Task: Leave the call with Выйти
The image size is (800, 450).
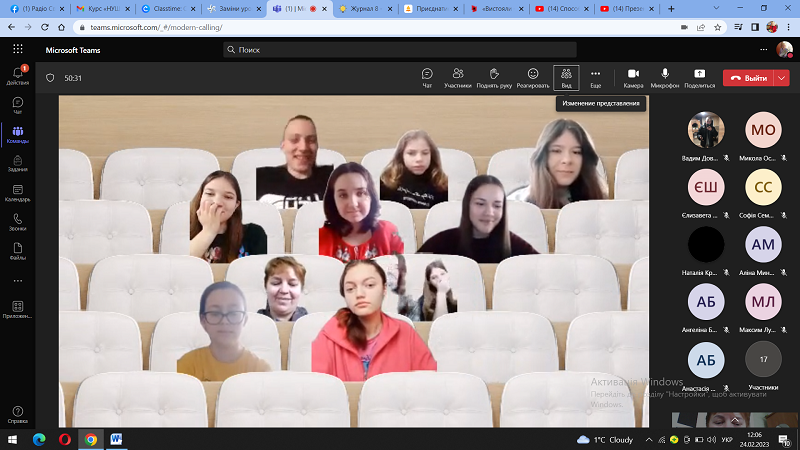Action: [x=748, y=77]
